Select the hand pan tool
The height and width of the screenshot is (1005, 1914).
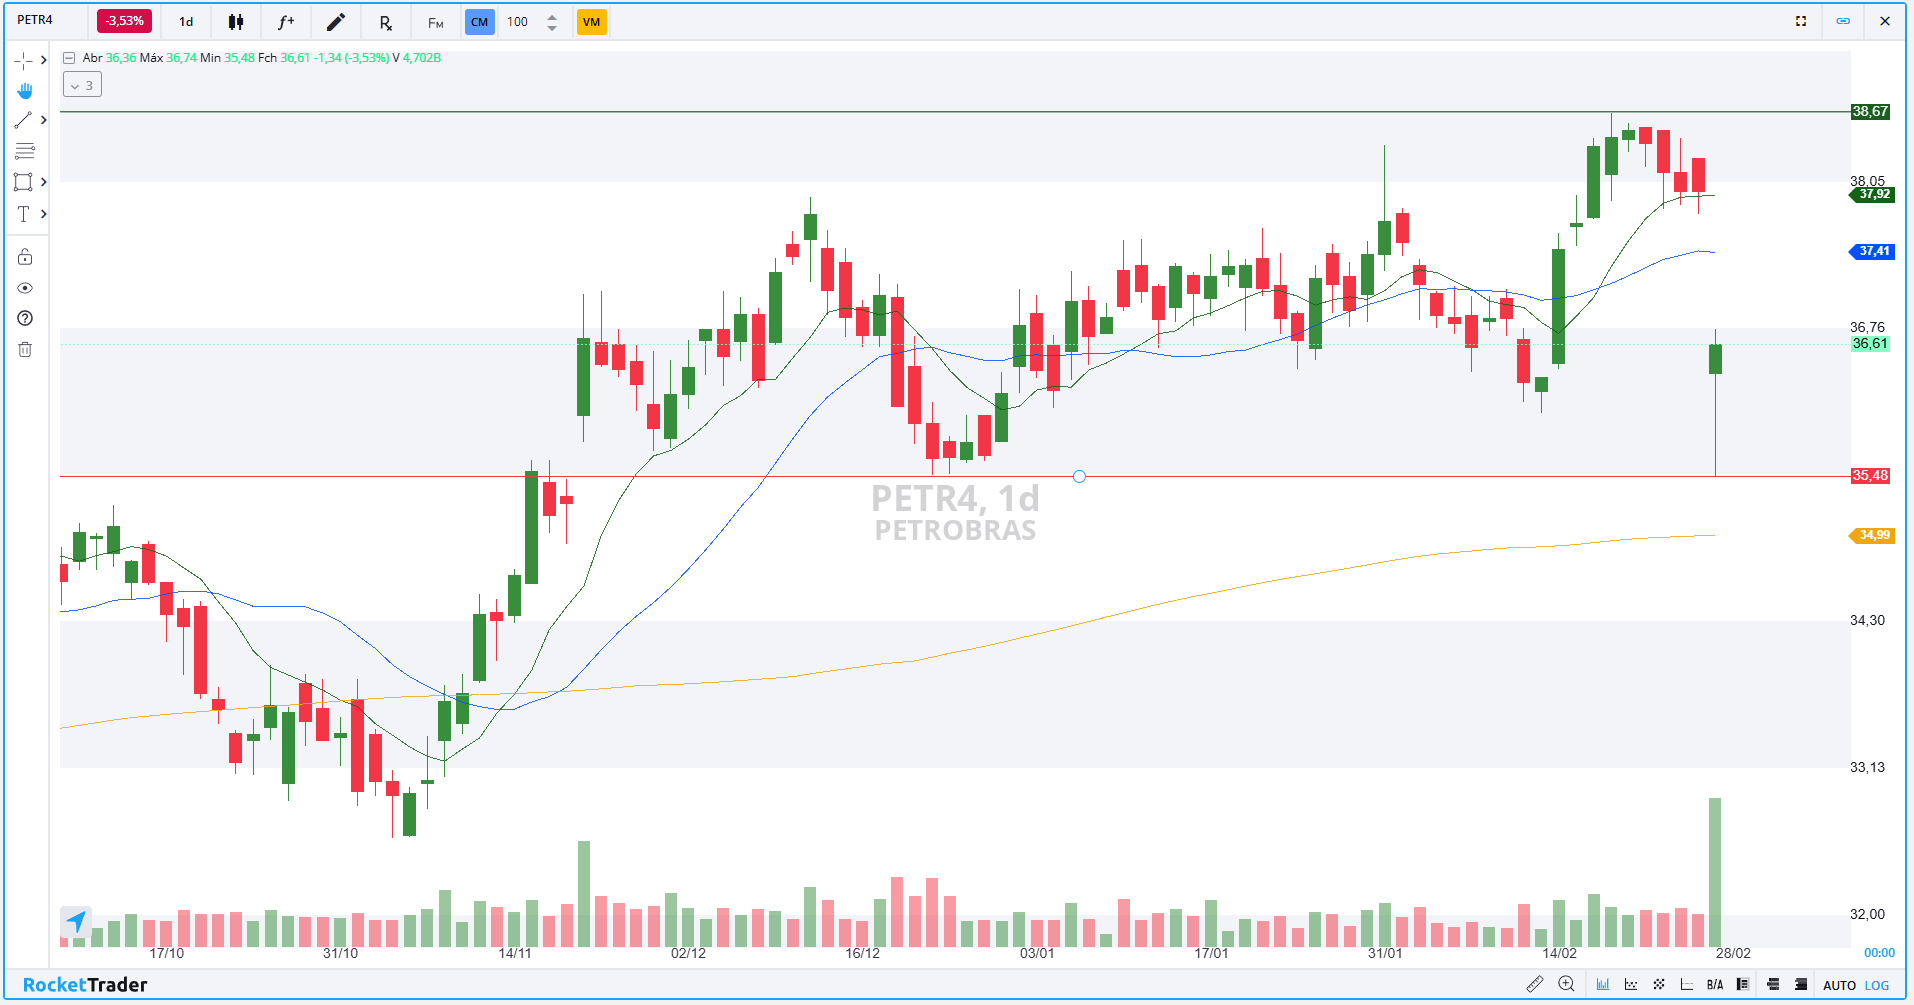25,90
